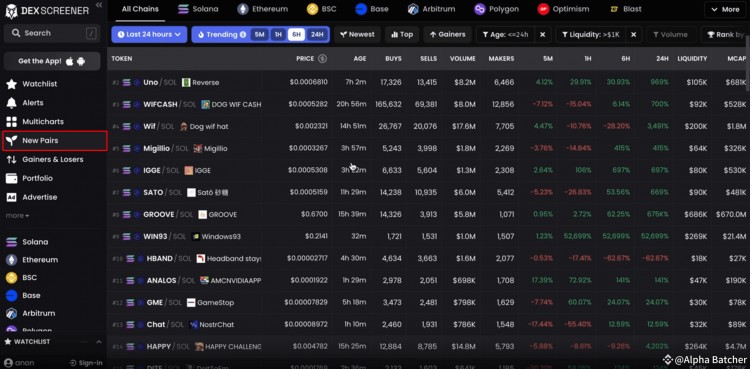
Task: Select the 5M trending interval
Action: 259,34
